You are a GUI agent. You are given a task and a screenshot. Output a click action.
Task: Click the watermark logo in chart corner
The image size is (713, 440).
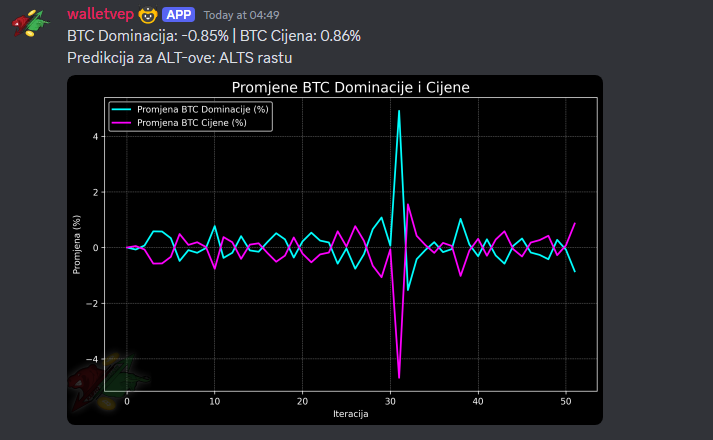100,380
